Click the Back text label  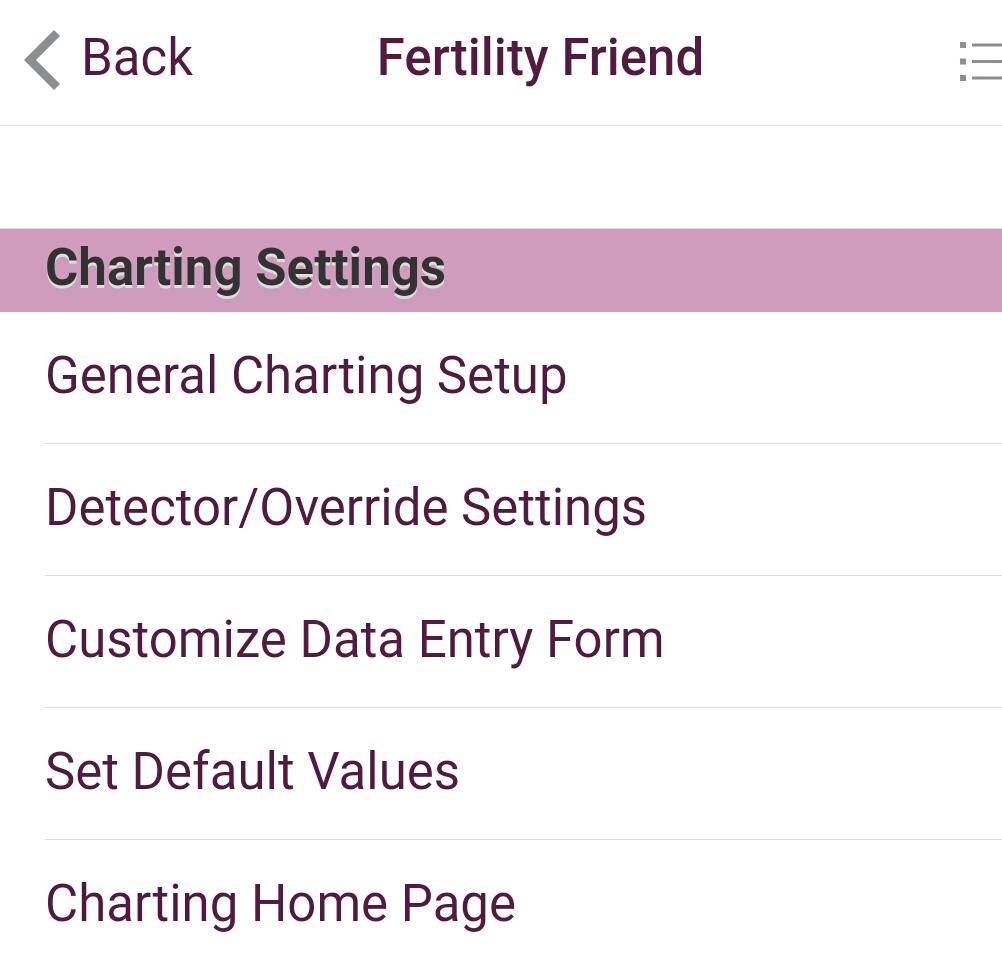pyautogui.click(x=136, y=58)
